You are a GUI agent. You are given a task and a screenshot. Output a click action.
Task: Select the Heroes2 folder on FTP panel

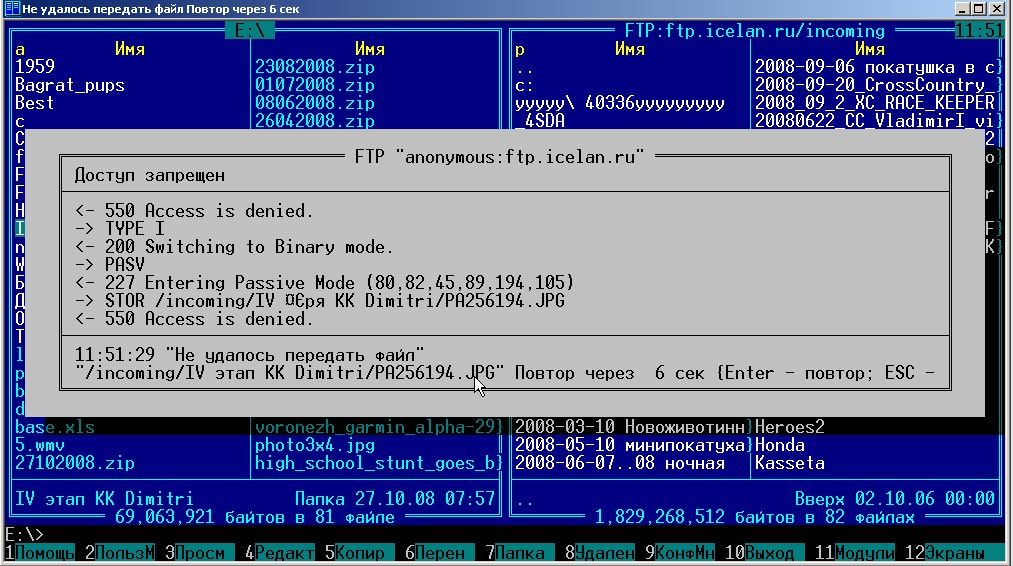tap(792, 427)
